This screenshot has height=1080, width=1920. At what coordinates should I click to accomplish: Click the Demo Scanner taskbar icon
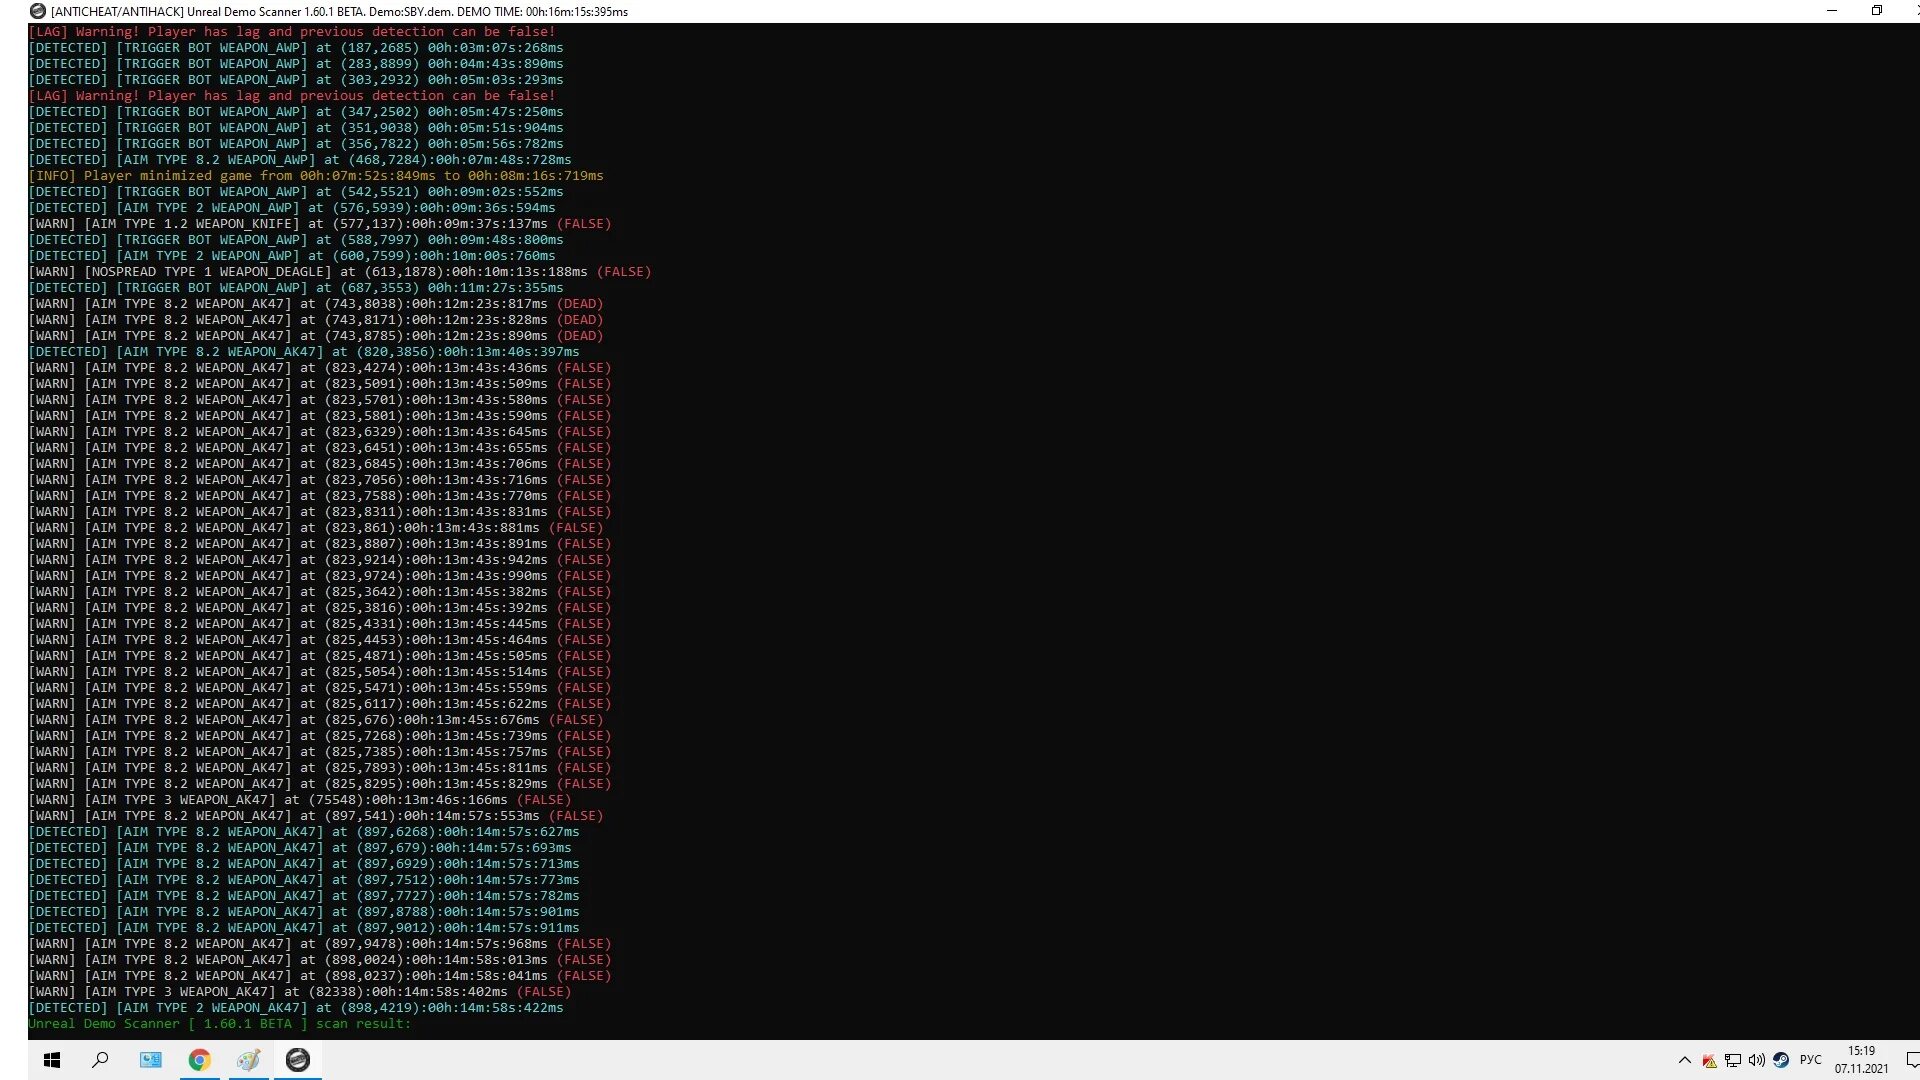pos(298,1060)
